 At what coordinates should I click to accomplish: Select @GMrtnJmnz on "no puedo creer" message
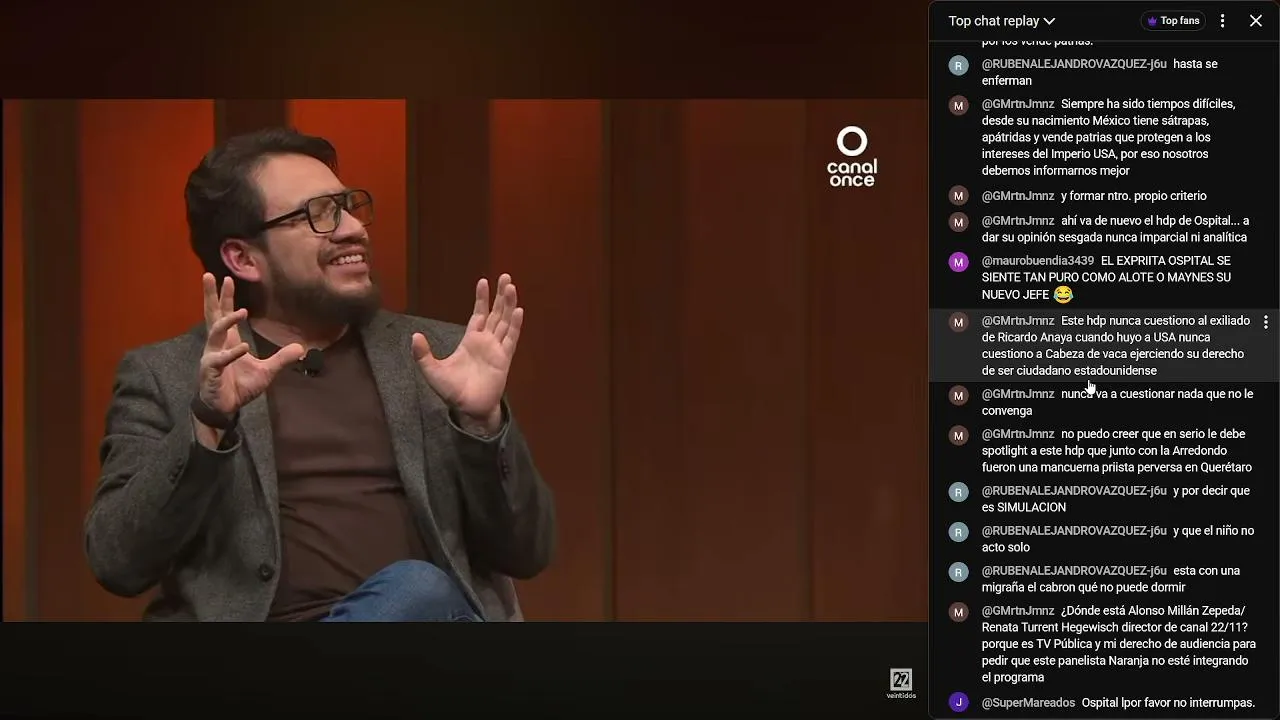click(1018, 434)
